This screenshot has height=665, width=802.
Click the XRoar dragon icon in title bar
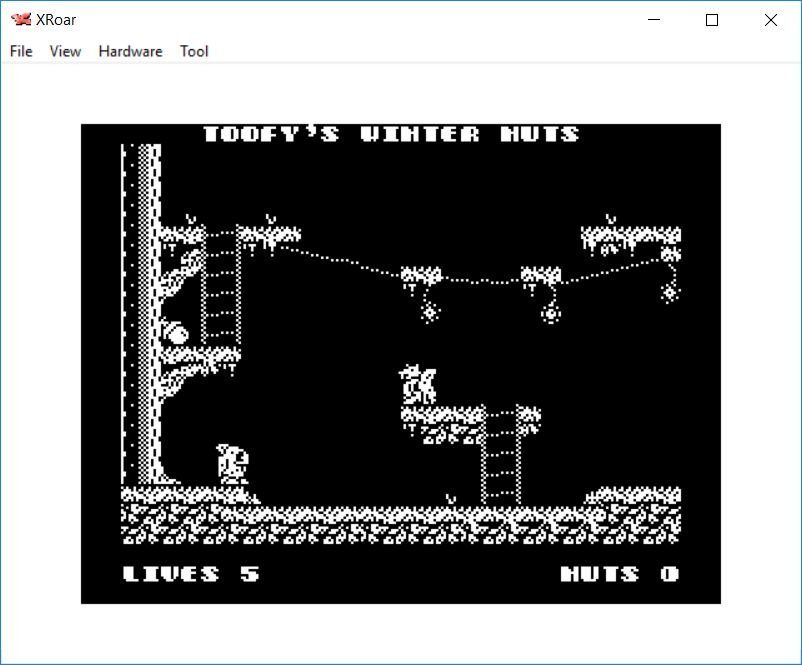point(20,19)
